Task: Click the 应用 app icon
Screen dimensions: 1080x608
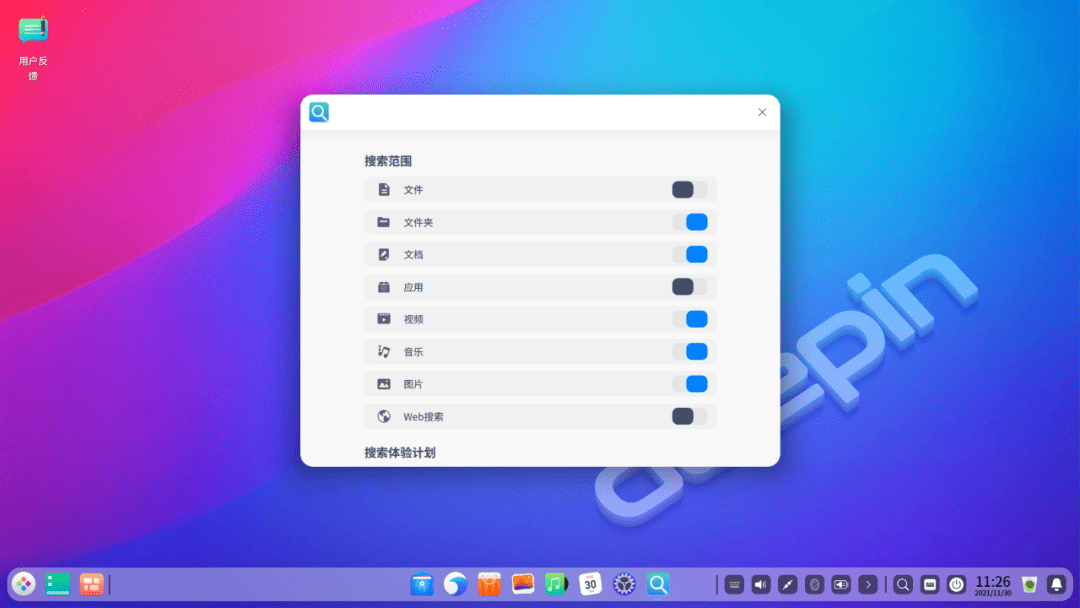Action: [x=384, y=286]
